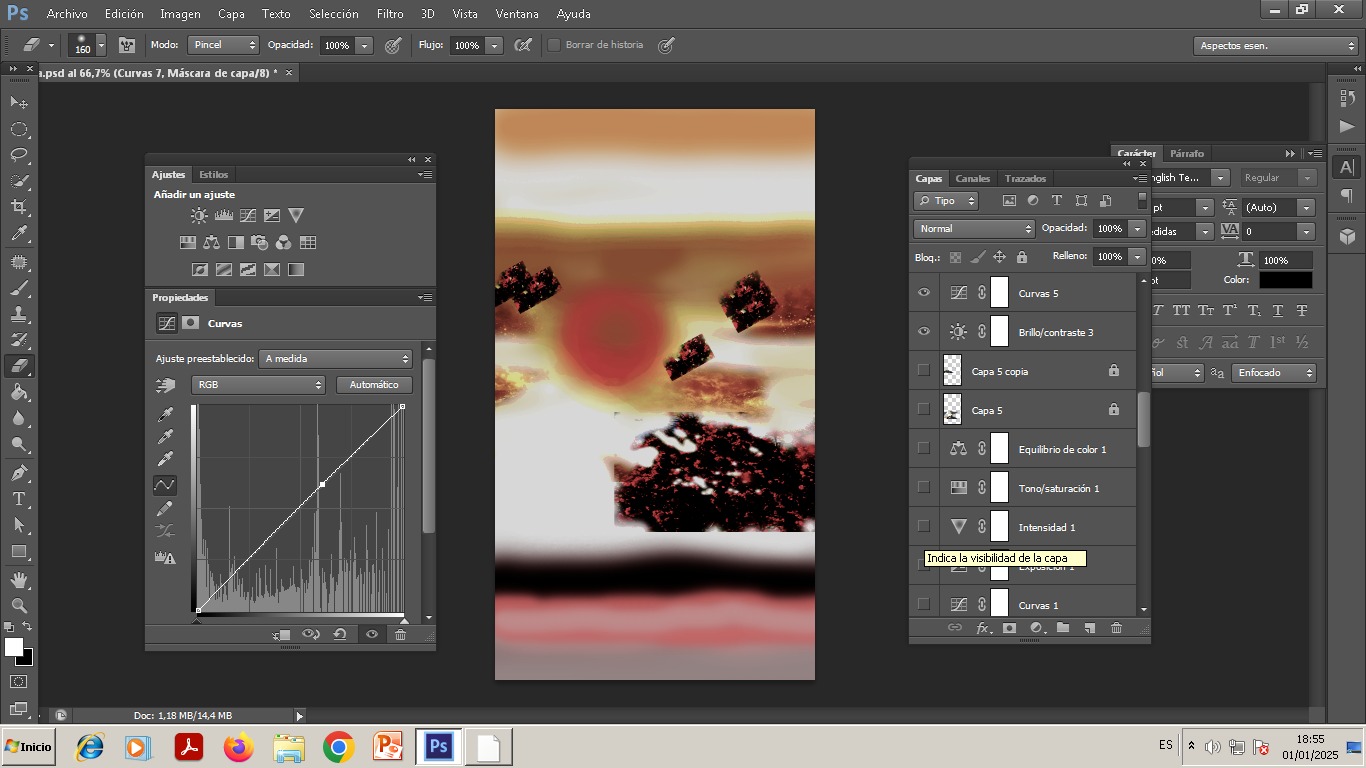Click the text Color swatch in Carácter

pos(1285,281)
